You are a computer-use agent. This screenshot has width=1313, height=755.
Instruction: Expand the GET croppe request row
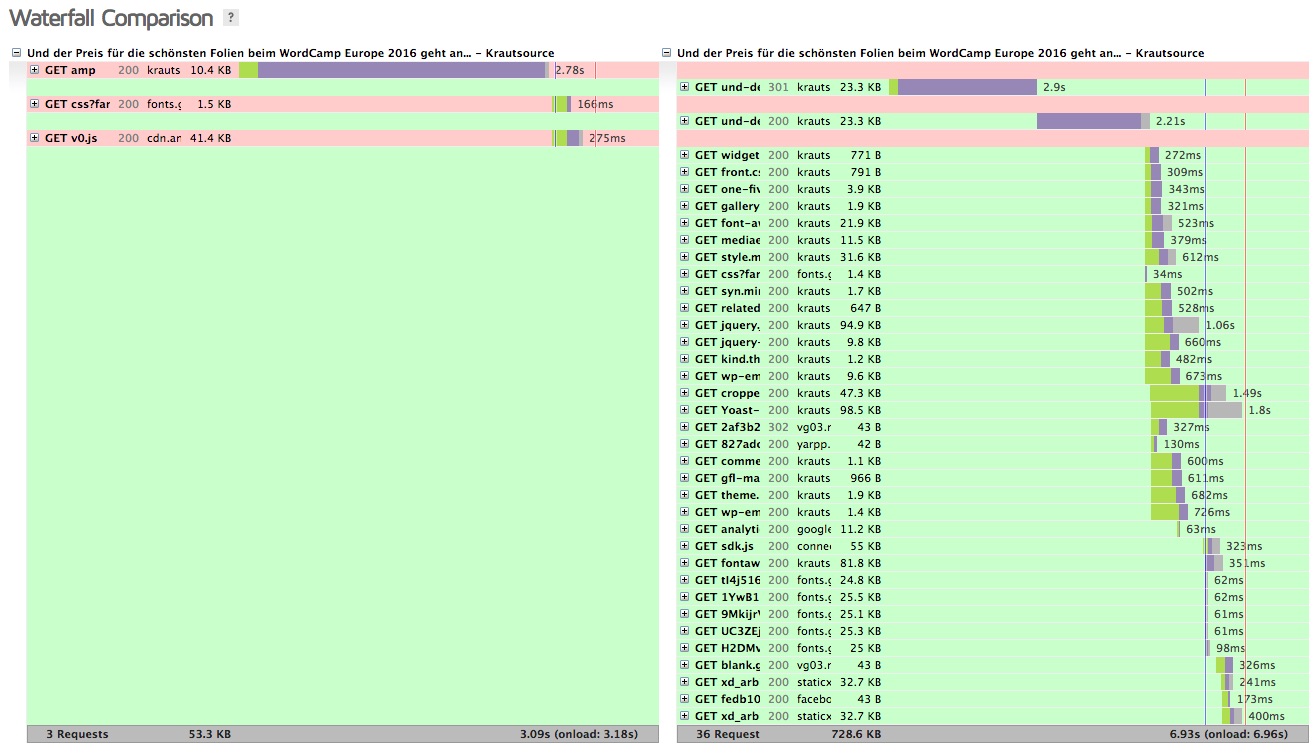685,393
